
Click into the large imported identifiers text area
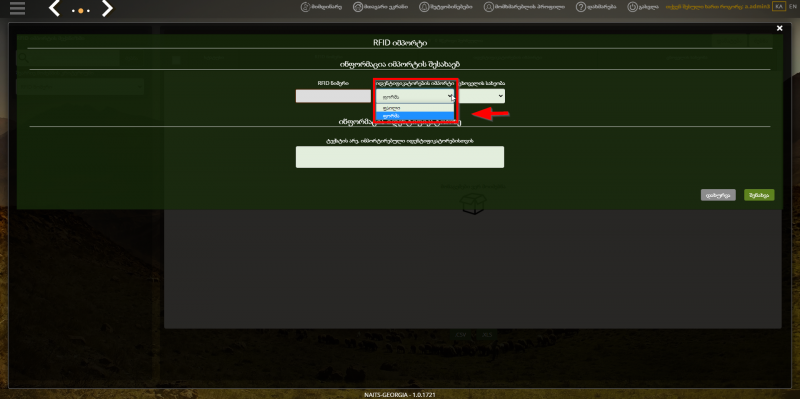coord(400,157)
